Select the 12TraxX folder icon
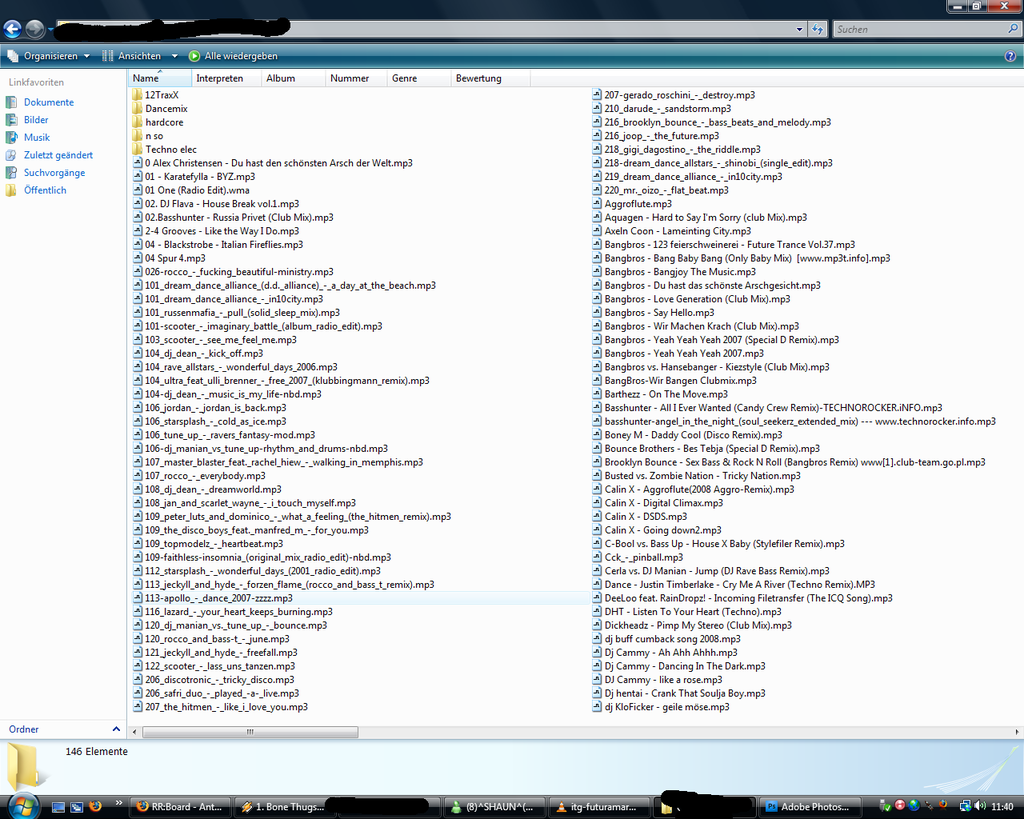The height and width of the screenshot is (819, 1024). [137, 95]
